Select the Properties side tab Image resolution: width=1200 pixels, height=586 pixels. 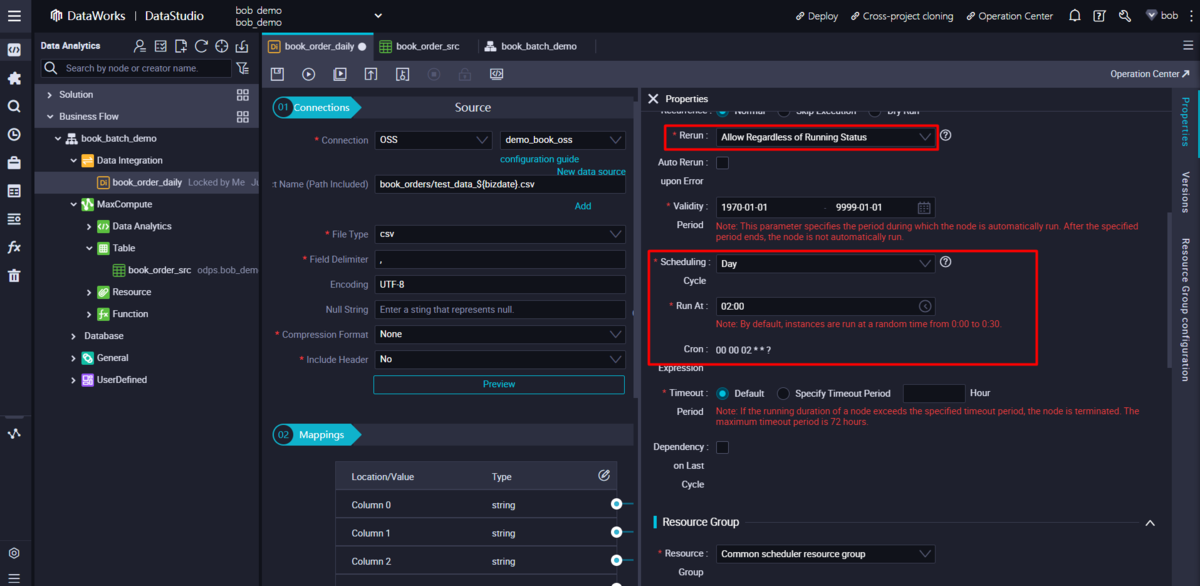[1185, 121]
